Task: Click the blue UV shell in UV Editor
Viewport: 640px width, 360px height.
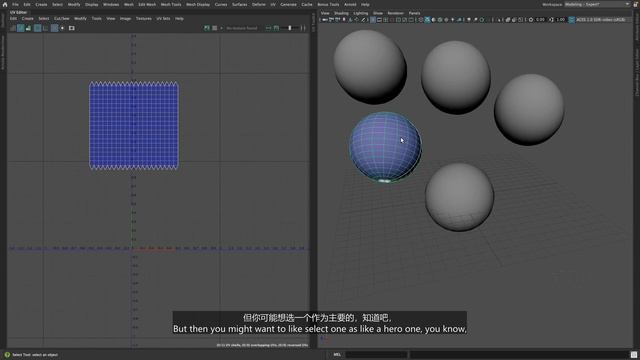Action: (x=134, y=125)
